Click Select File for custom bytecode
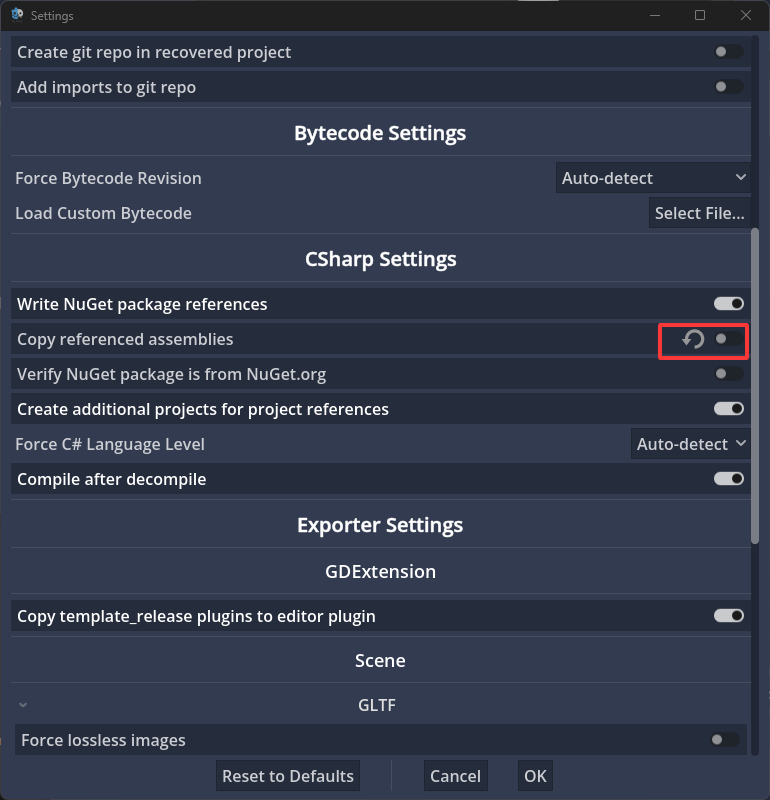This screenshot has height=800, width=770. point(699,213)
